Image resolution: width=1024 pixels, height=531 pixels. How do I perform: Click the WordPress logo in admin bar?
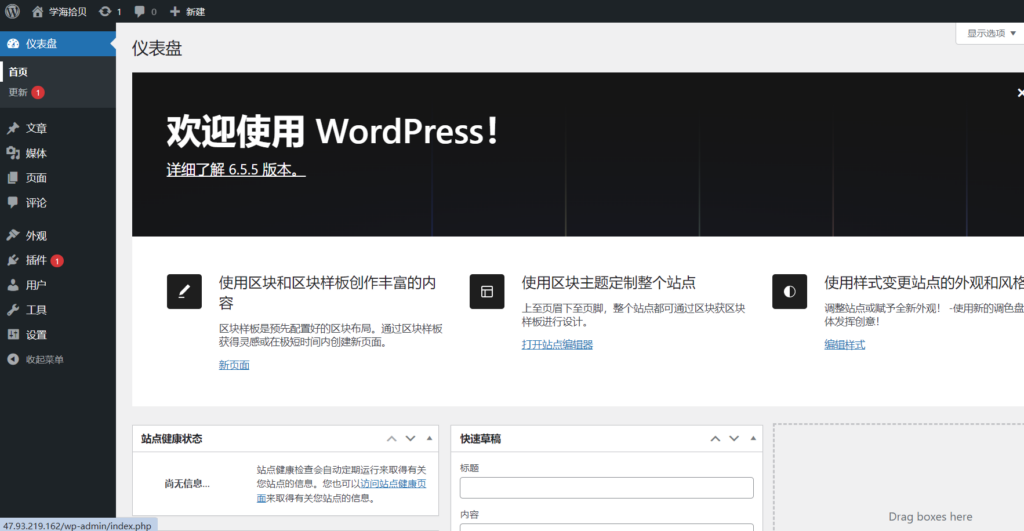(12, 11)
